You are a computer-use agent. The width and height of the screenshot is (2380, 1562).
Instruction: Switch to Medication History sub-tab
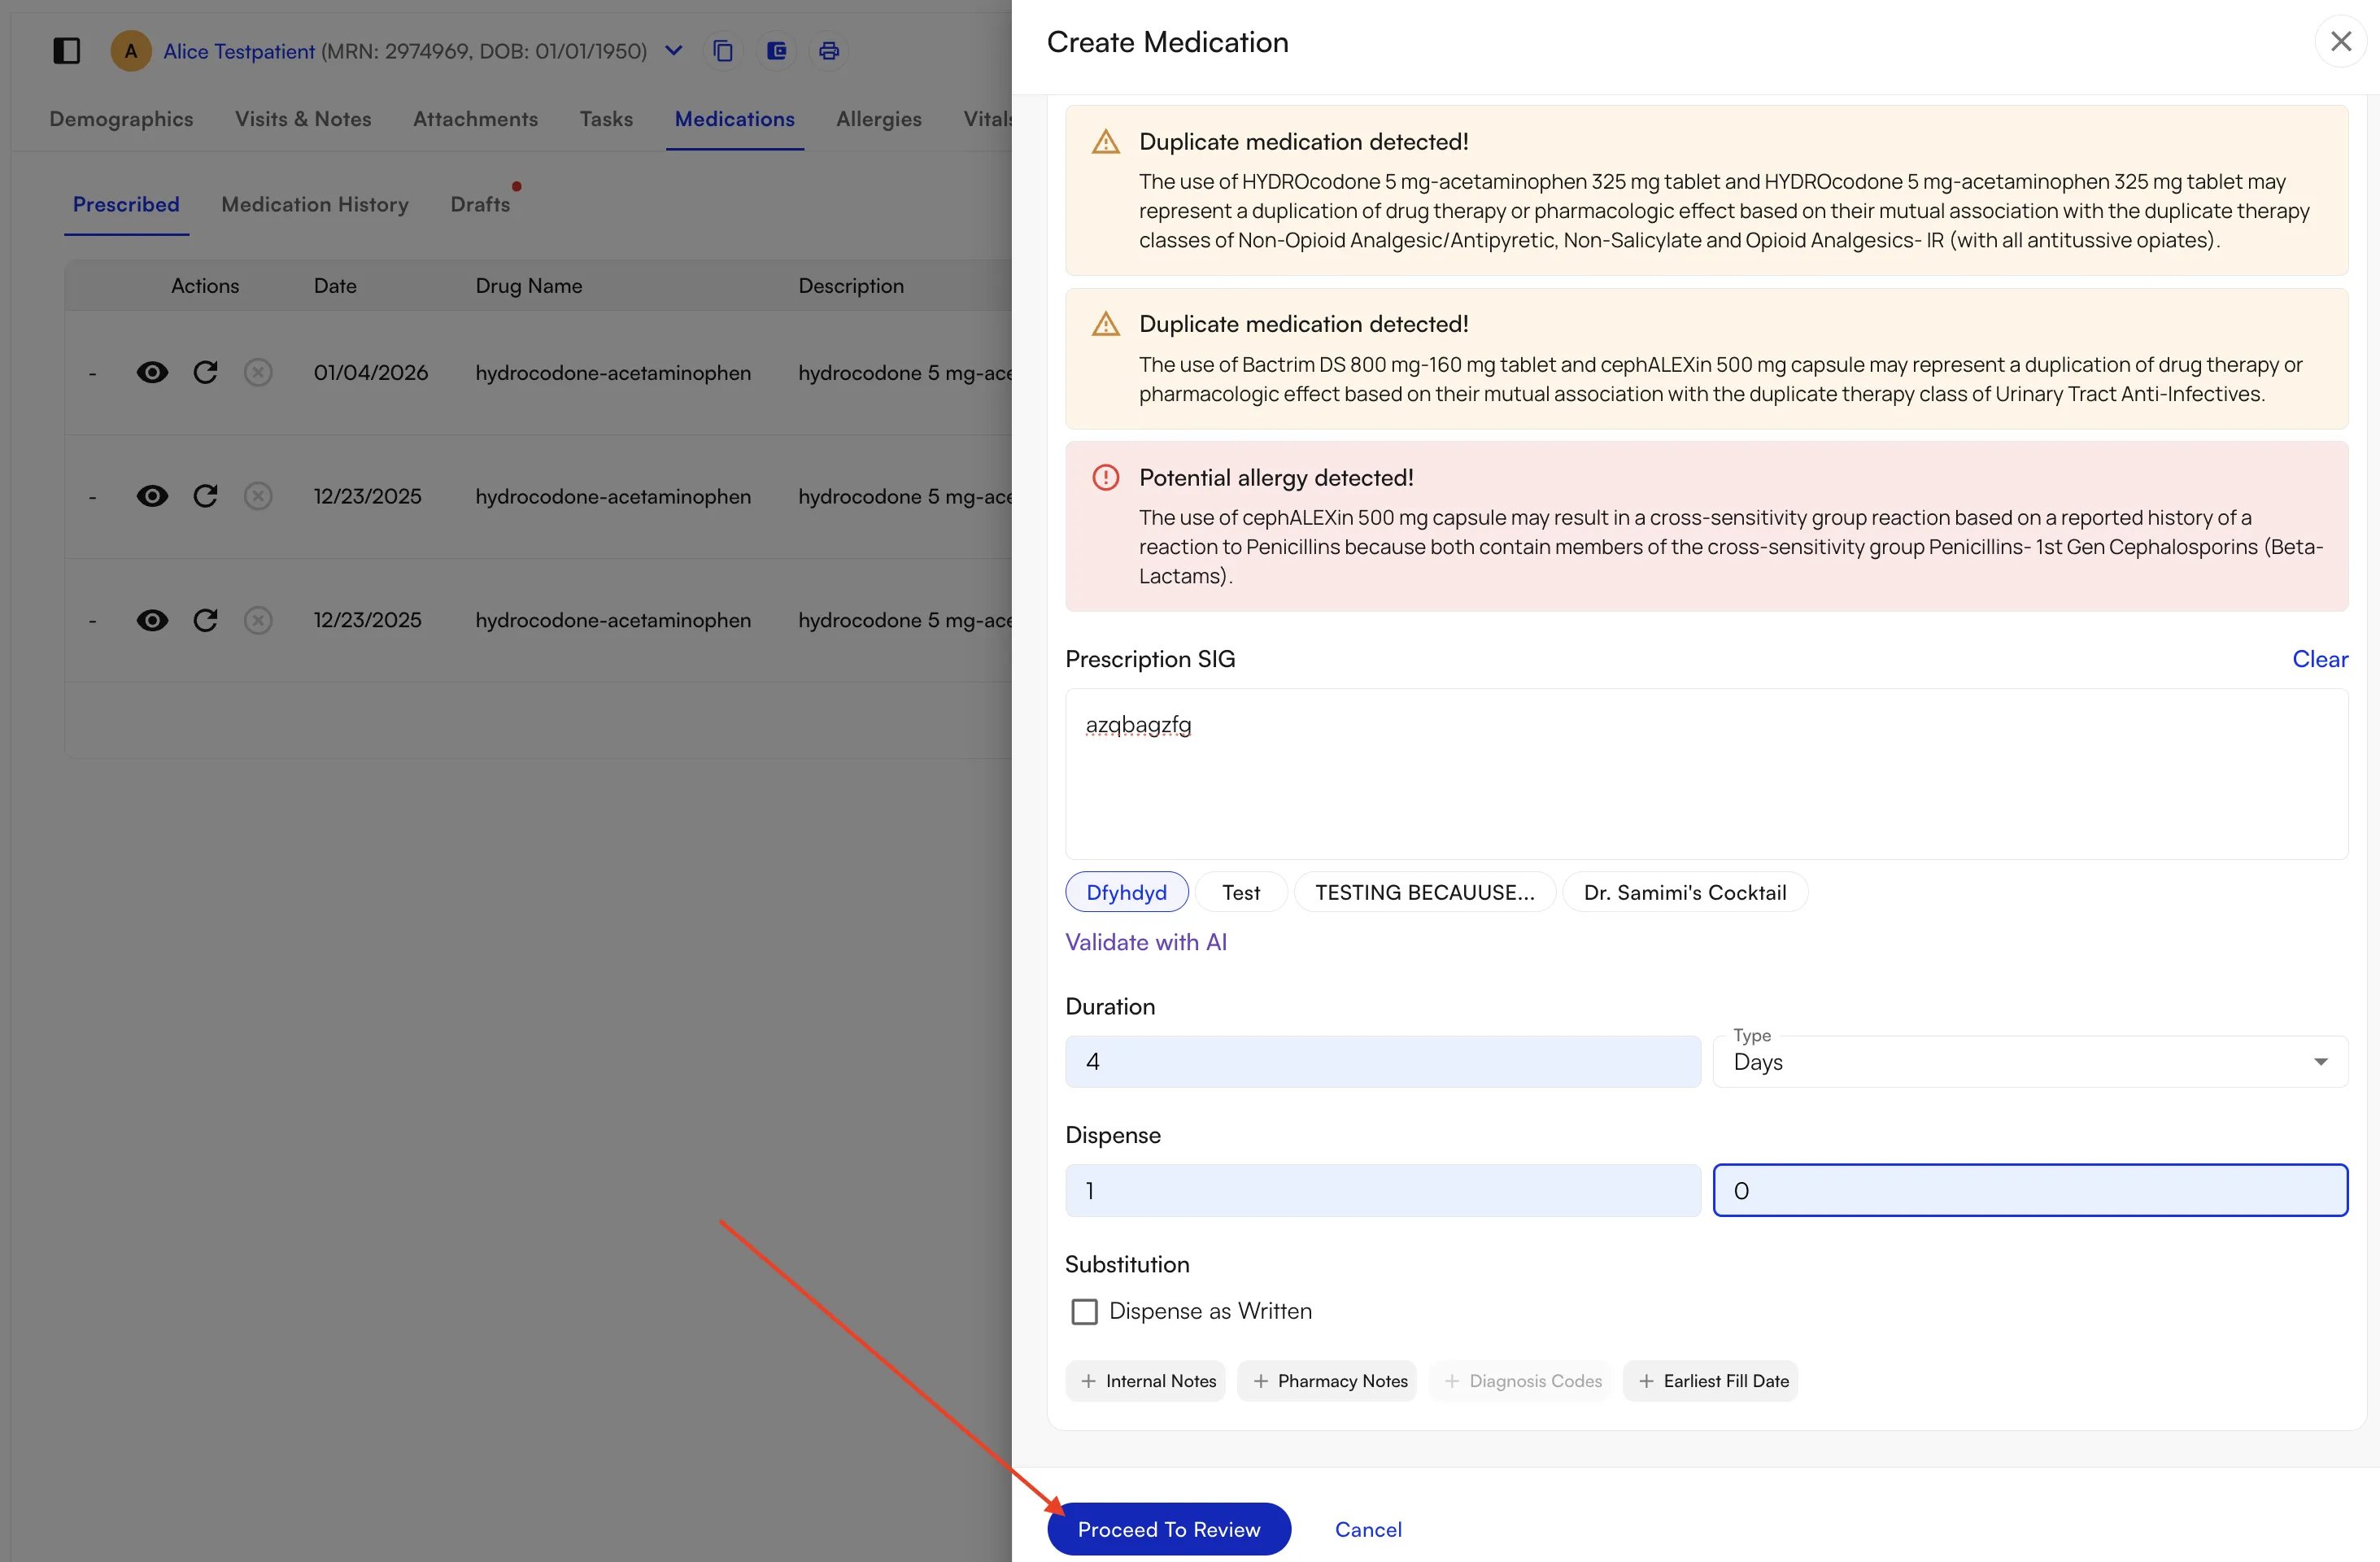tap(315, 204)
